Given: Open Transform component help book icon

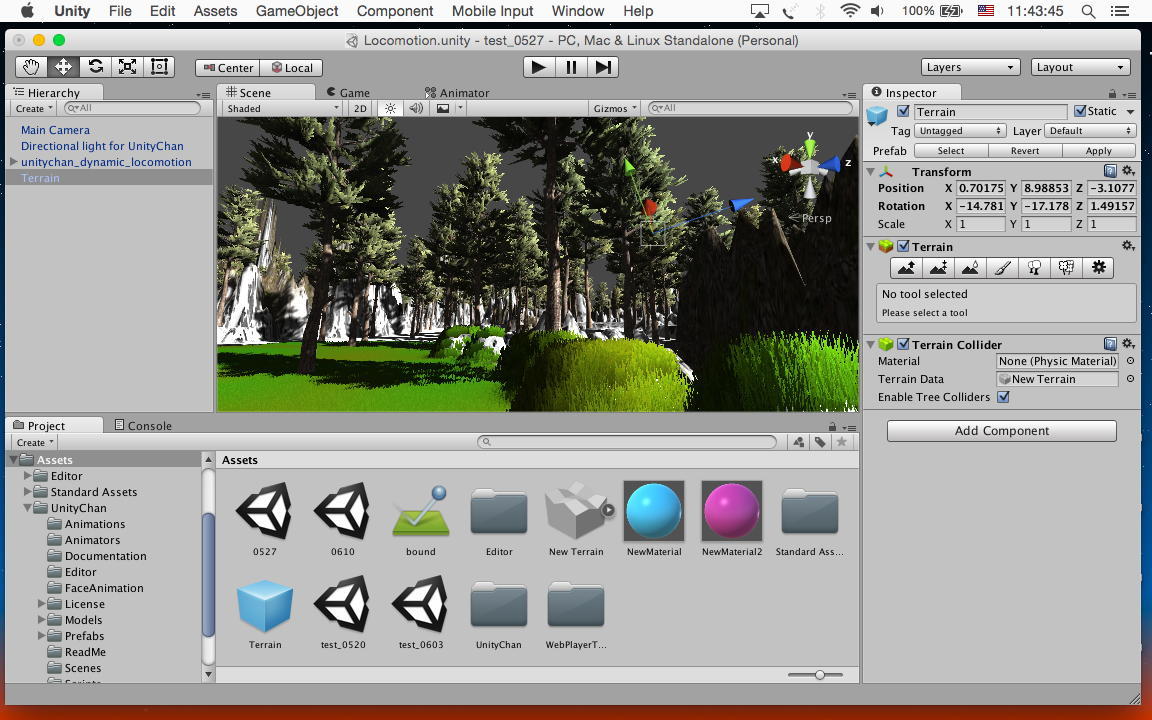Looking at the screenshot, I should (x=1110, y=171).
